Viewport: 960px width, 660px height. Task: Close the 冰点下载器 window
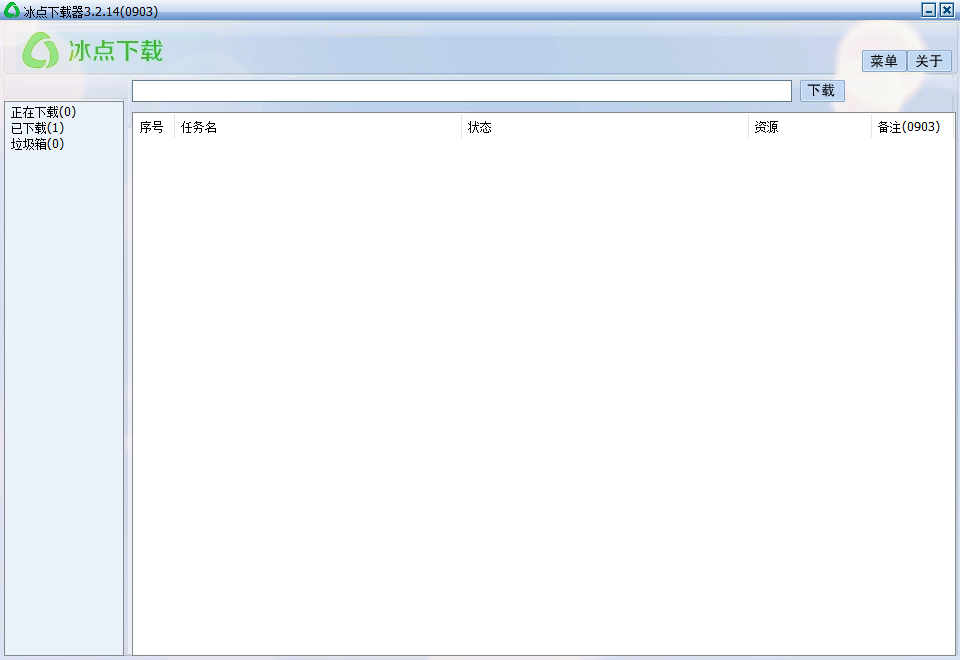pos(947,10)
